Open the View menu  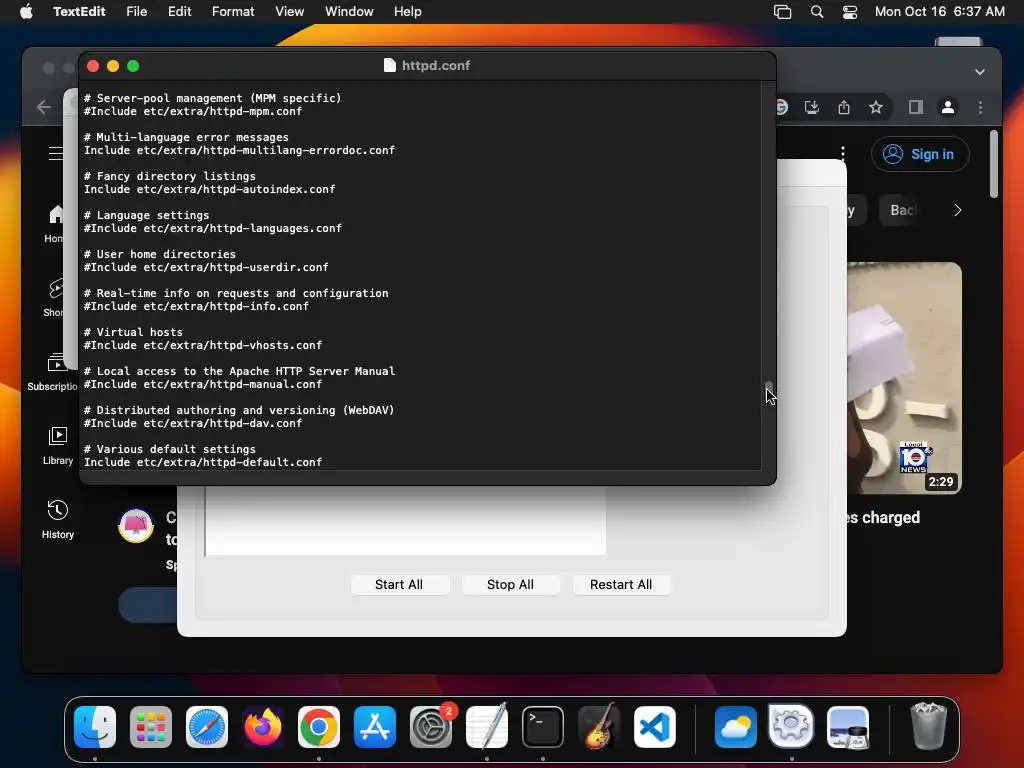tap(289, 11)
